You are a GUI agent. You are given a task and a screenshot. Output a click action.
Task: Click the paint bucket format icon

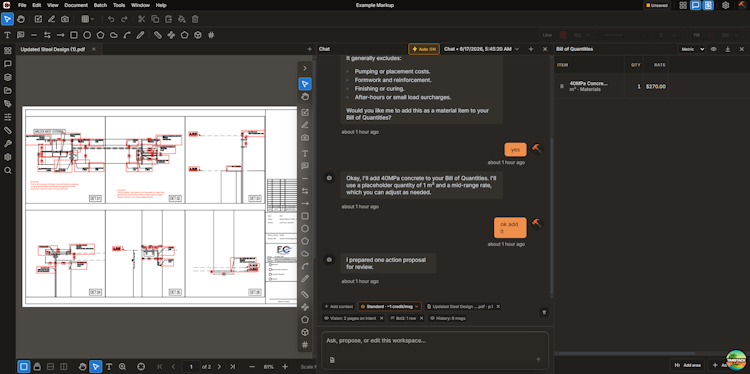click(182, 19)
